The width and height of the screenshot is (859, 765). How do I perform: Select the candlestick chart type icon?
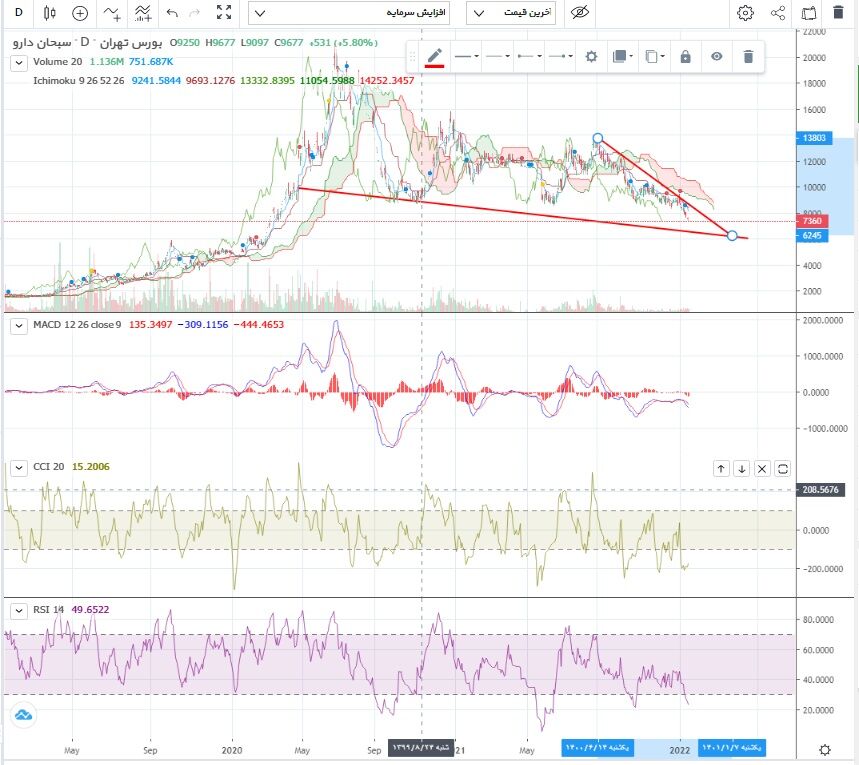[51, 13]
